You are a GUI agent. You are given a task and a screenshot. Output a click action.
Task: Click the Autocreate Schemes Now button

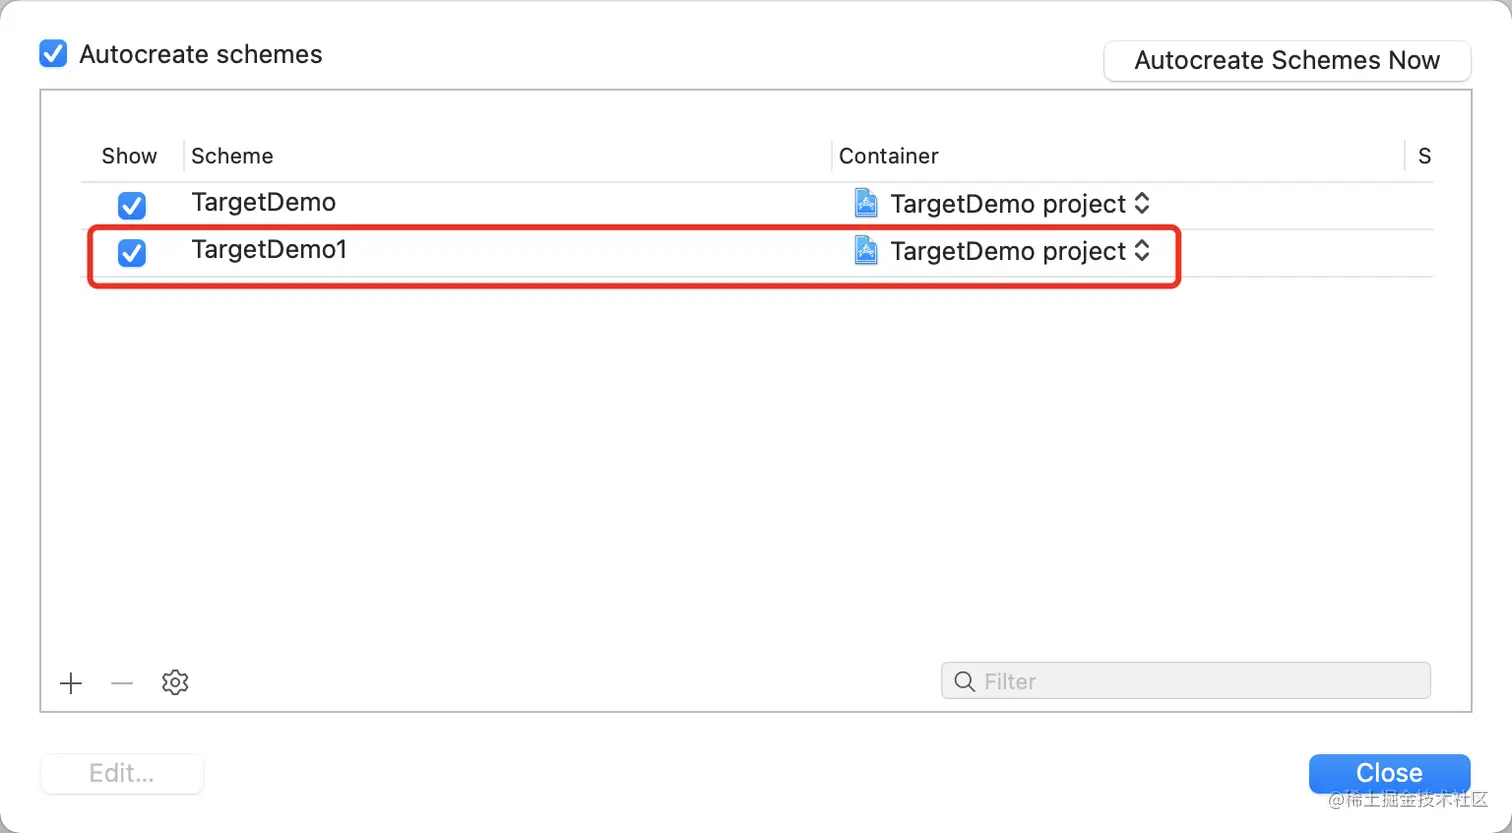click(1286, 60)
